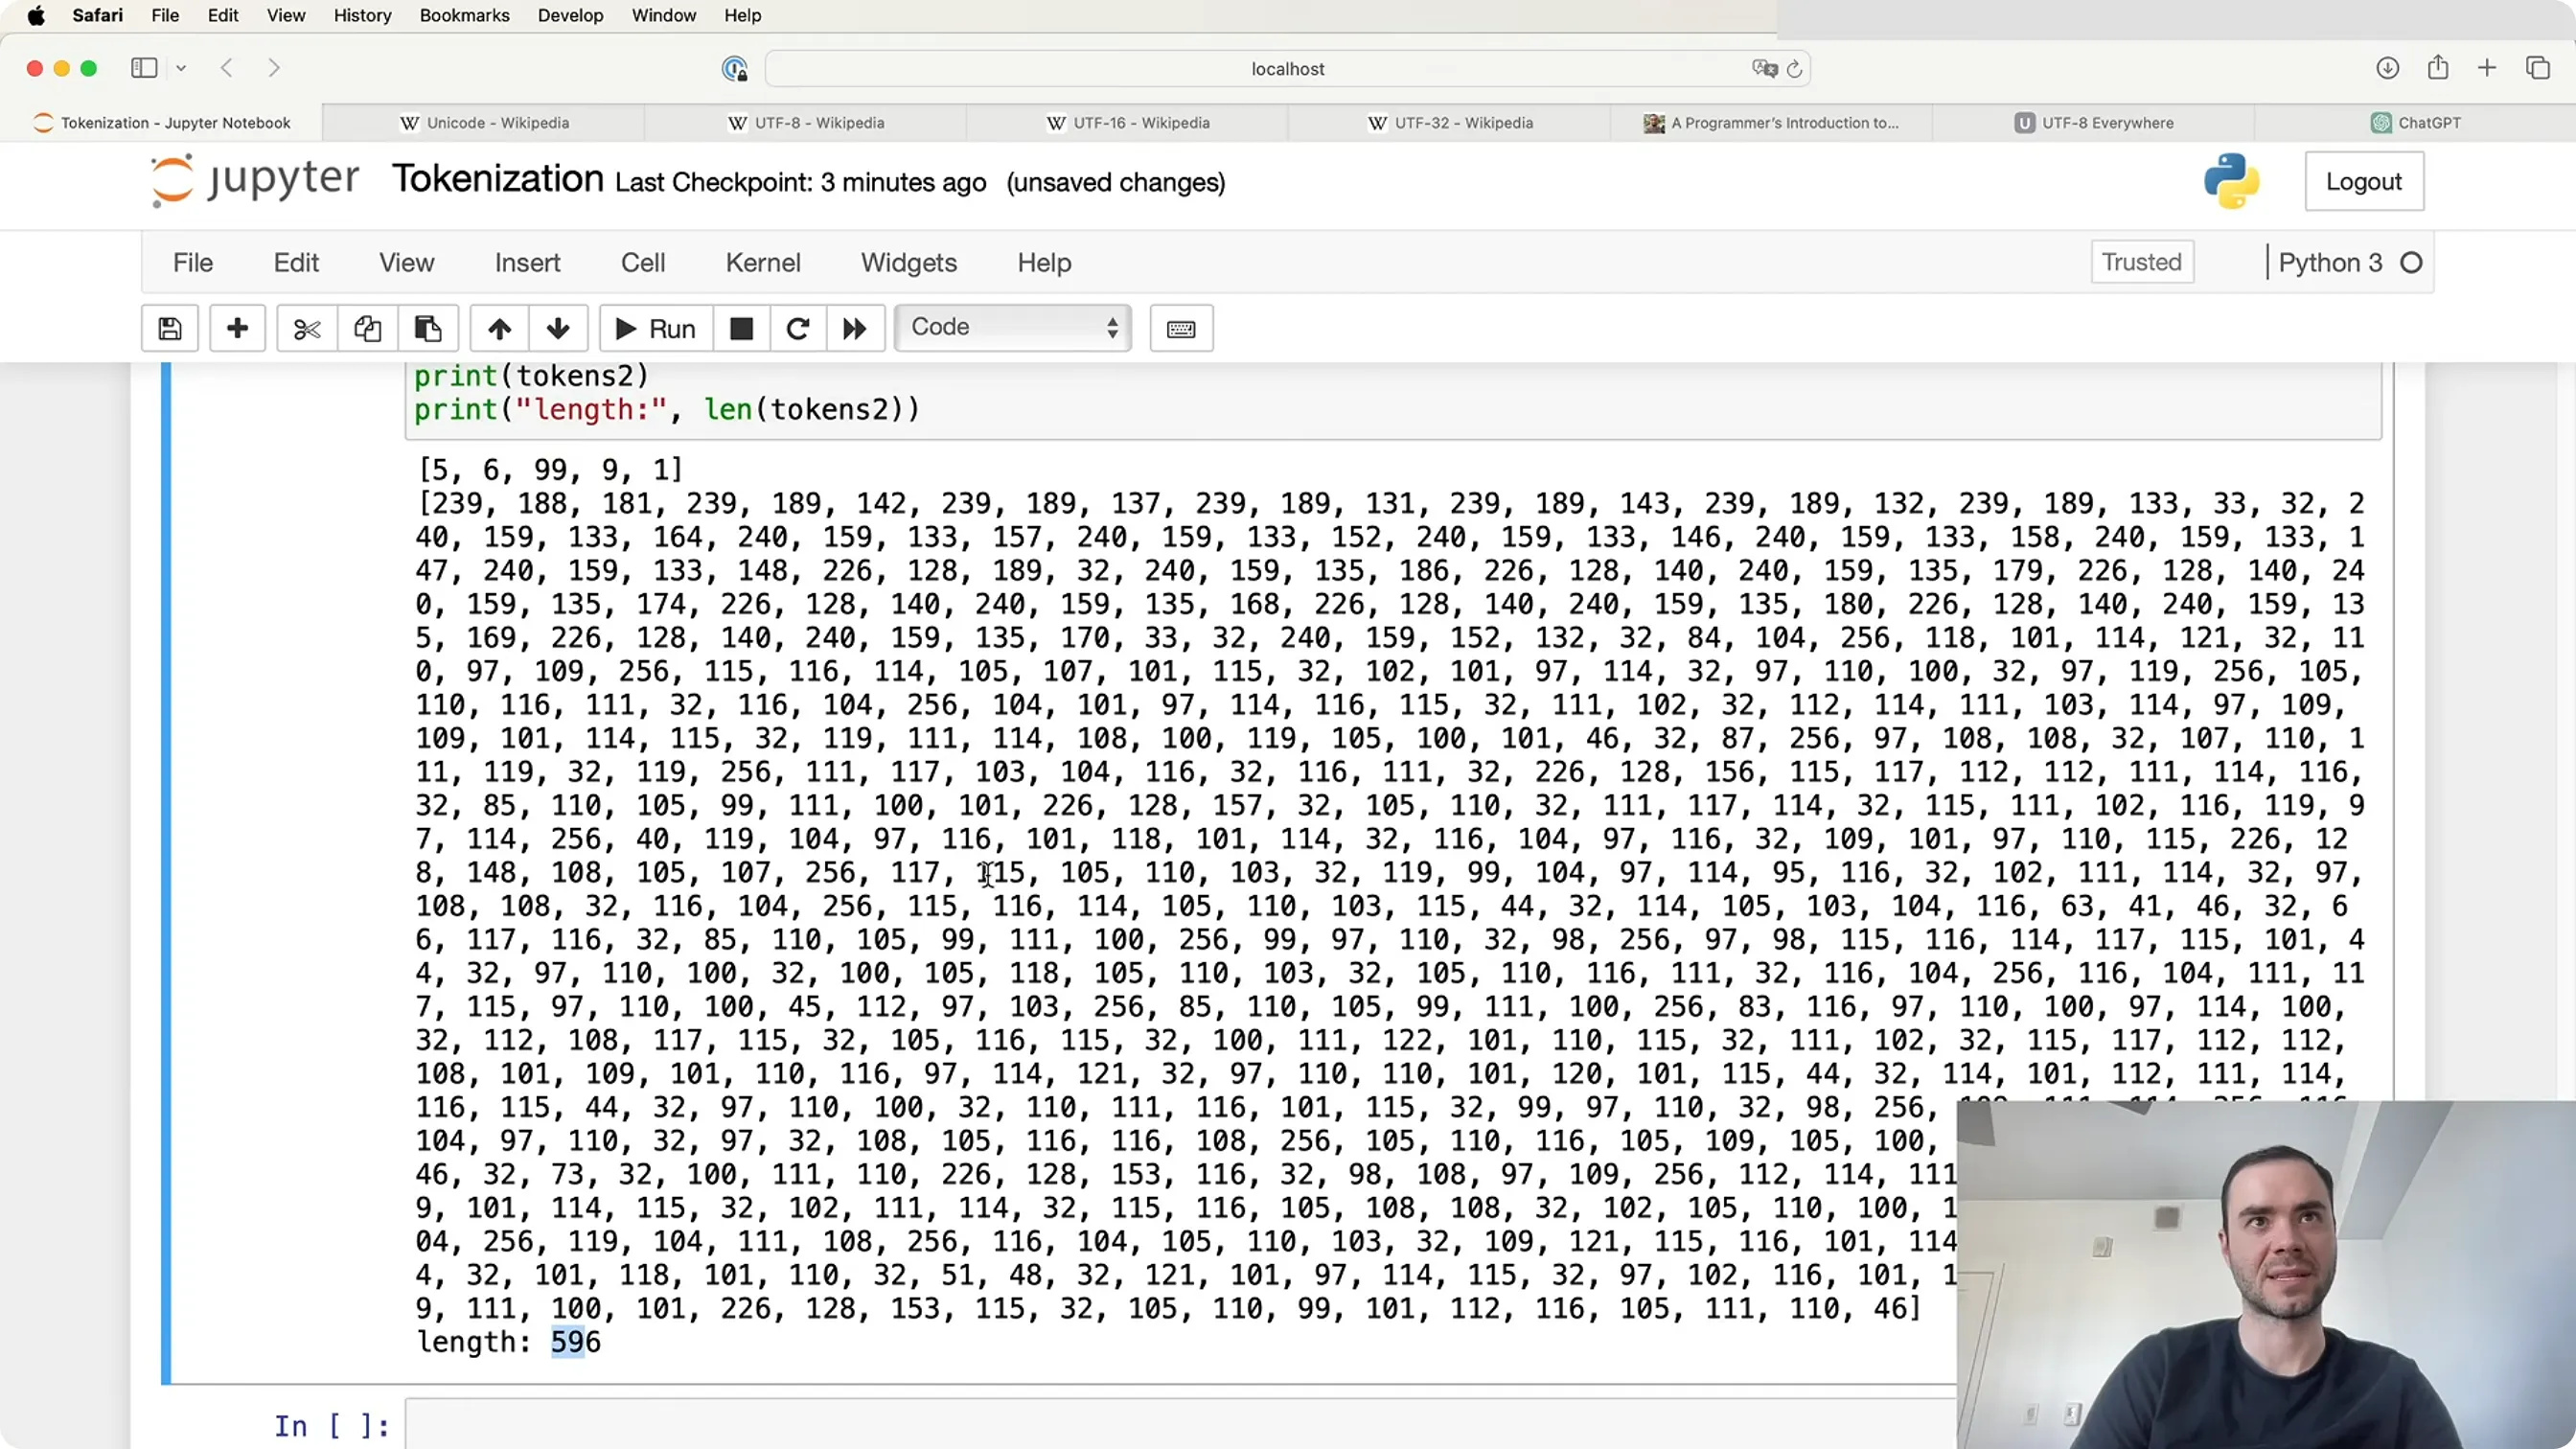Open a new Safari tab with plus icon
Screen dimensions: 2576x1449
click(2487, 68)
